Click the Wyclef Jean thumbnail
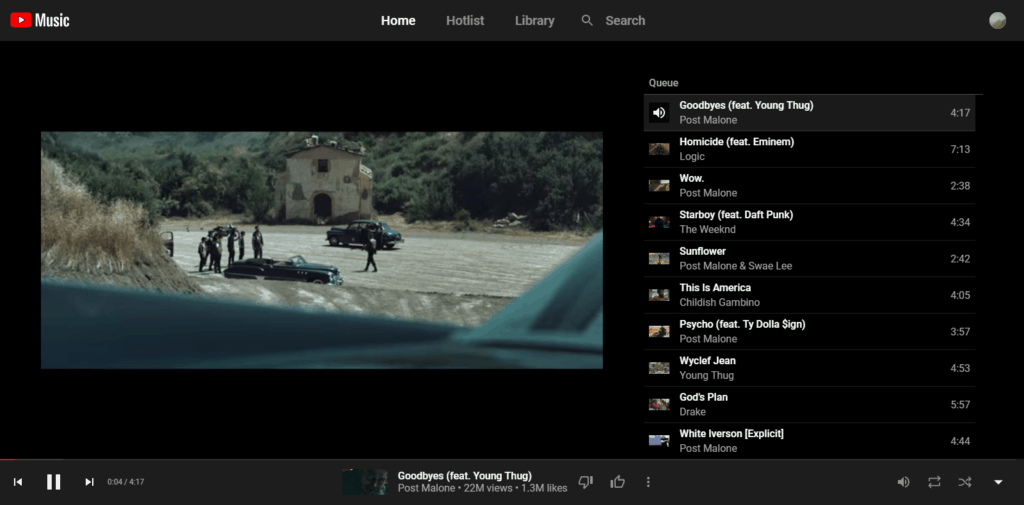Image resolution: width=1024 pixels, height=505 pixels. pos(659,368)
